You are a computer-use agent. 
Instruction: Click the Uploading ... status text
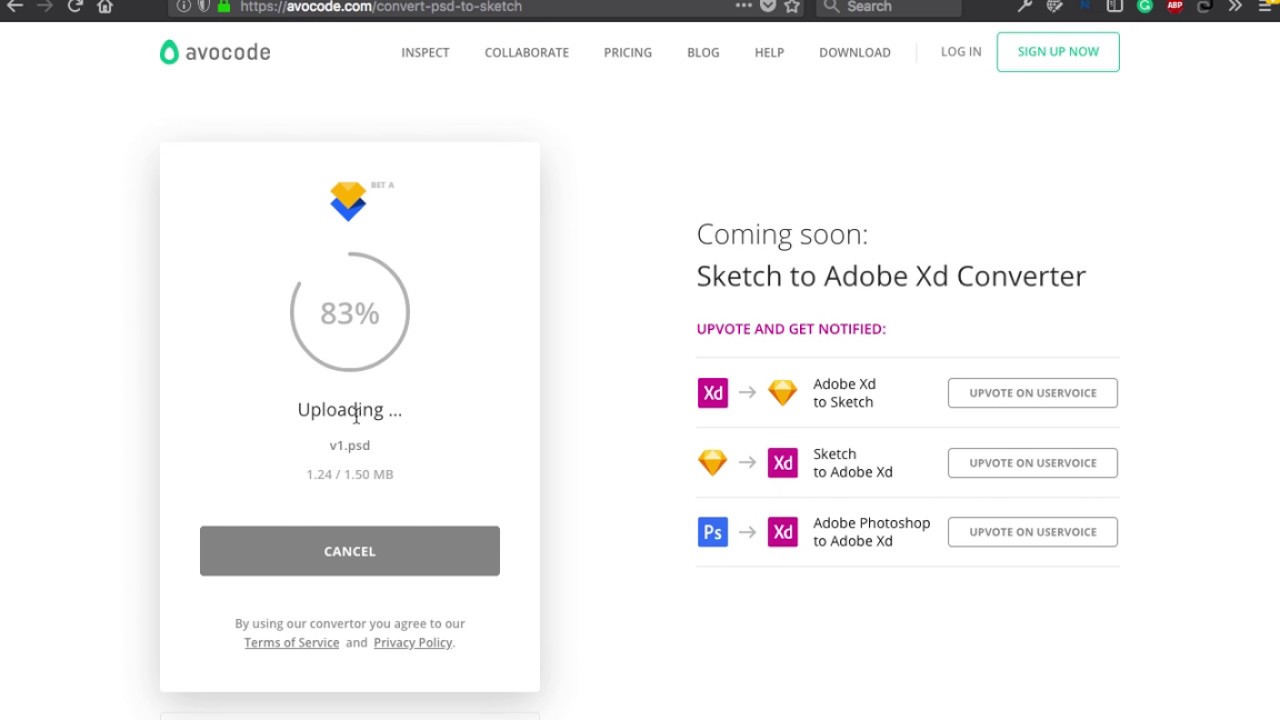tap(350, 410)
